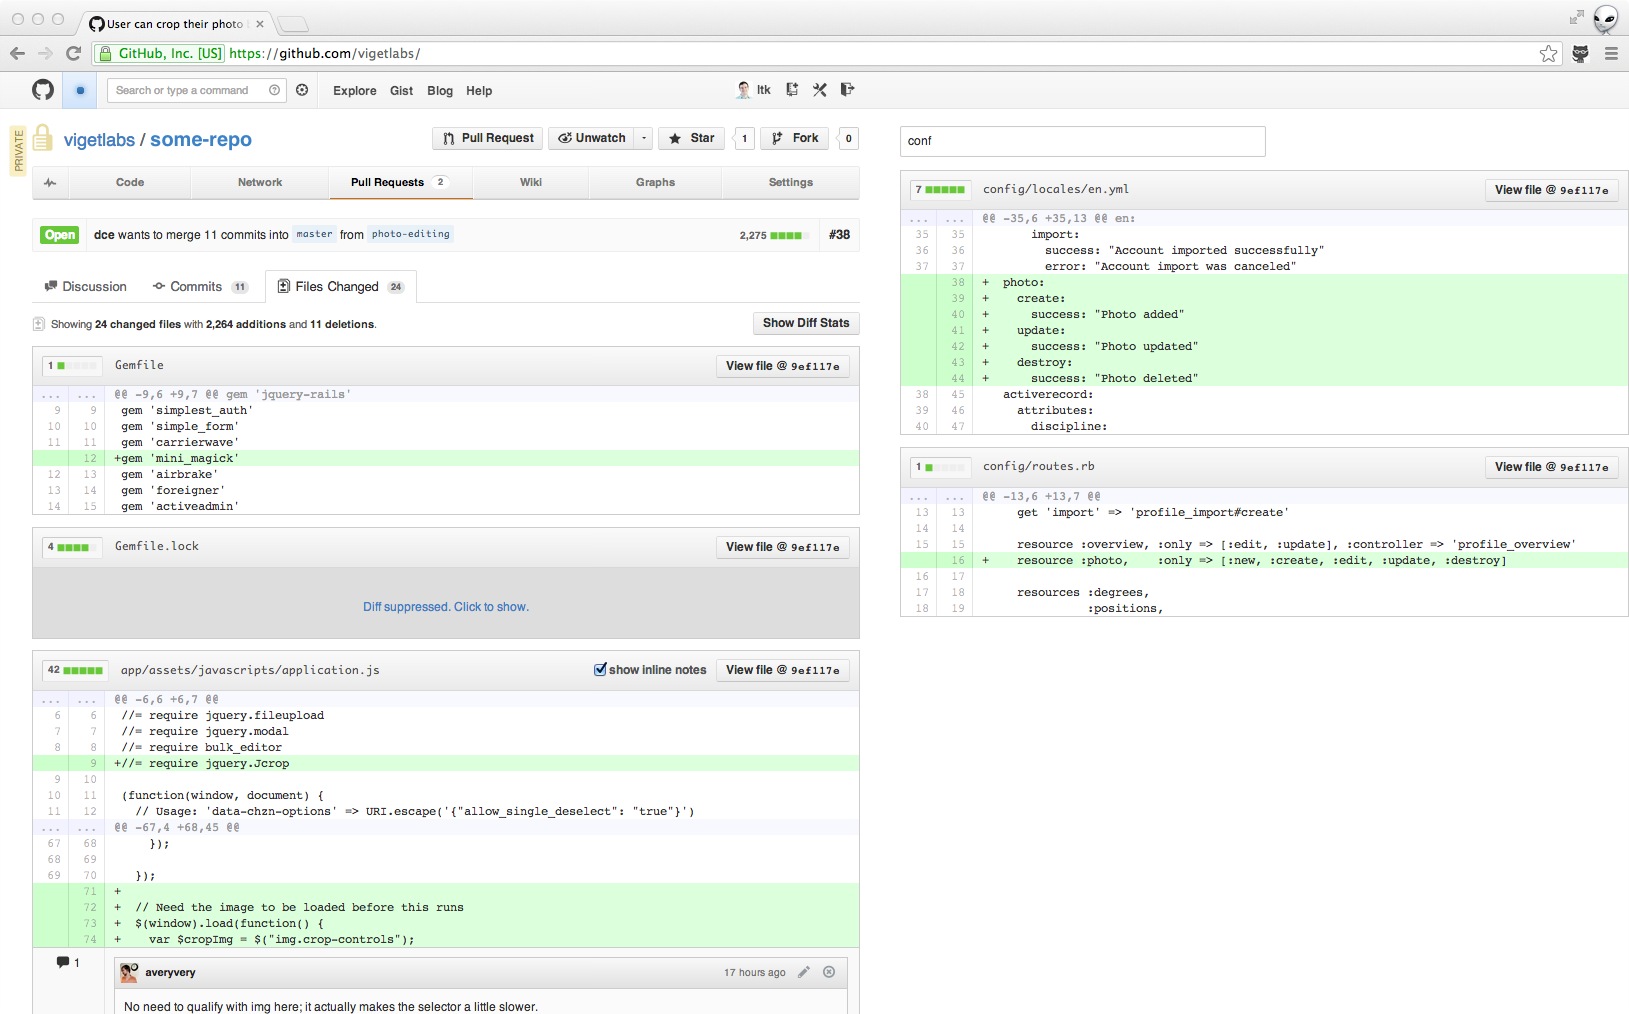Click the search help question icon
Screen dimensions: 1629x1014
pyautogui.click(x=274, y=90)
